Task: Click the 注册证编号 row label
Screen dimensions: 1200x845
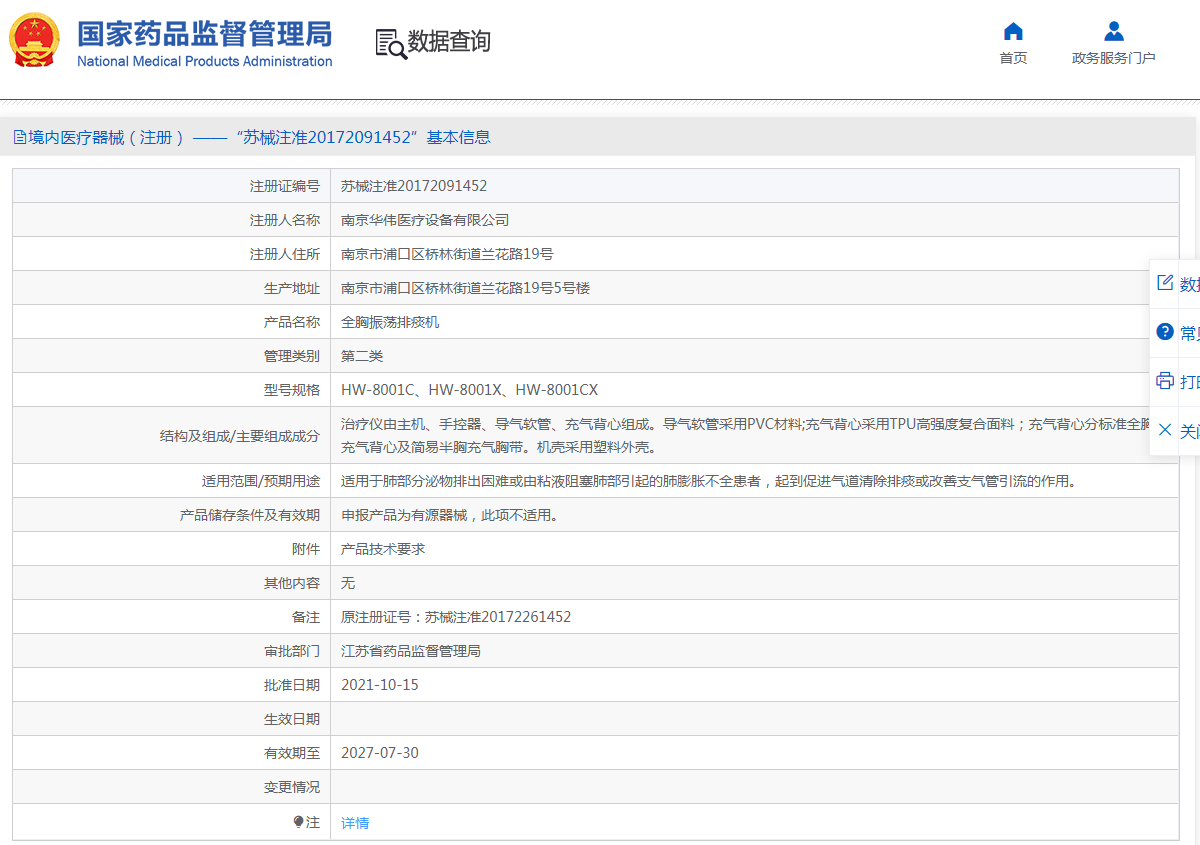Action: tap(285, 186)
